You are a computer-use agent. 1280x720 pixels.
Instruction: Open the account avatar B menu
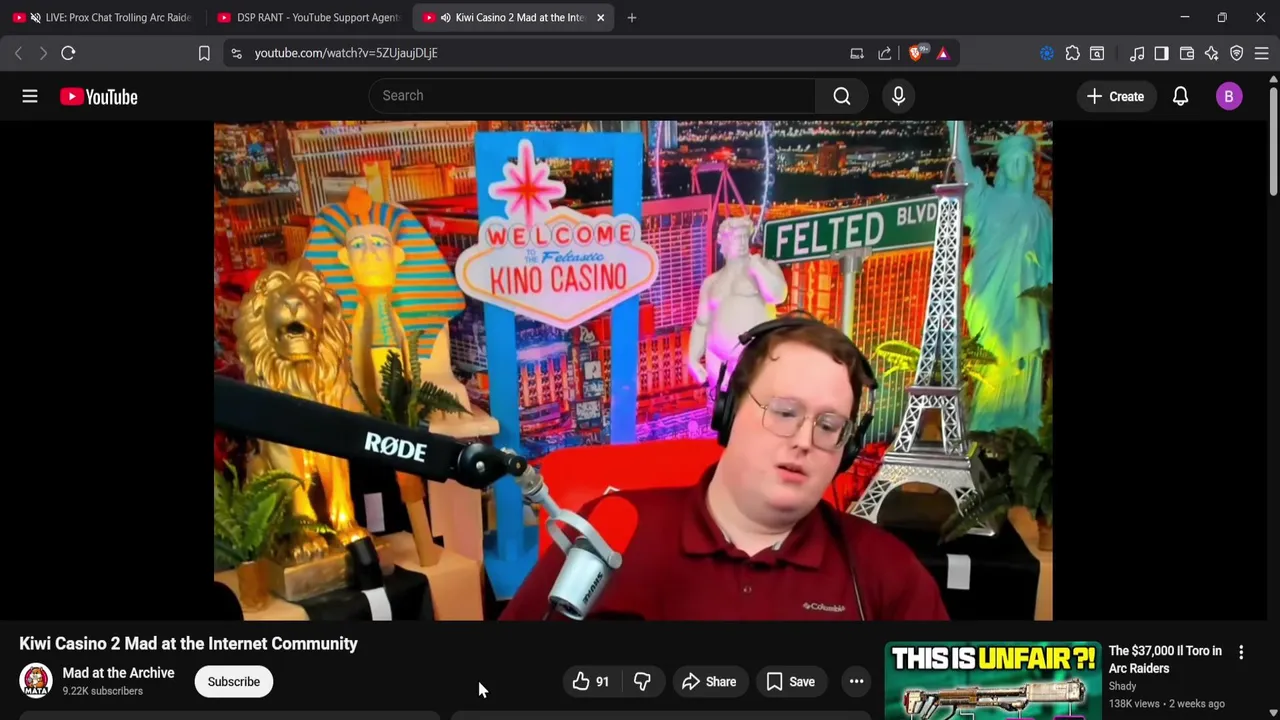[1229, 96]
